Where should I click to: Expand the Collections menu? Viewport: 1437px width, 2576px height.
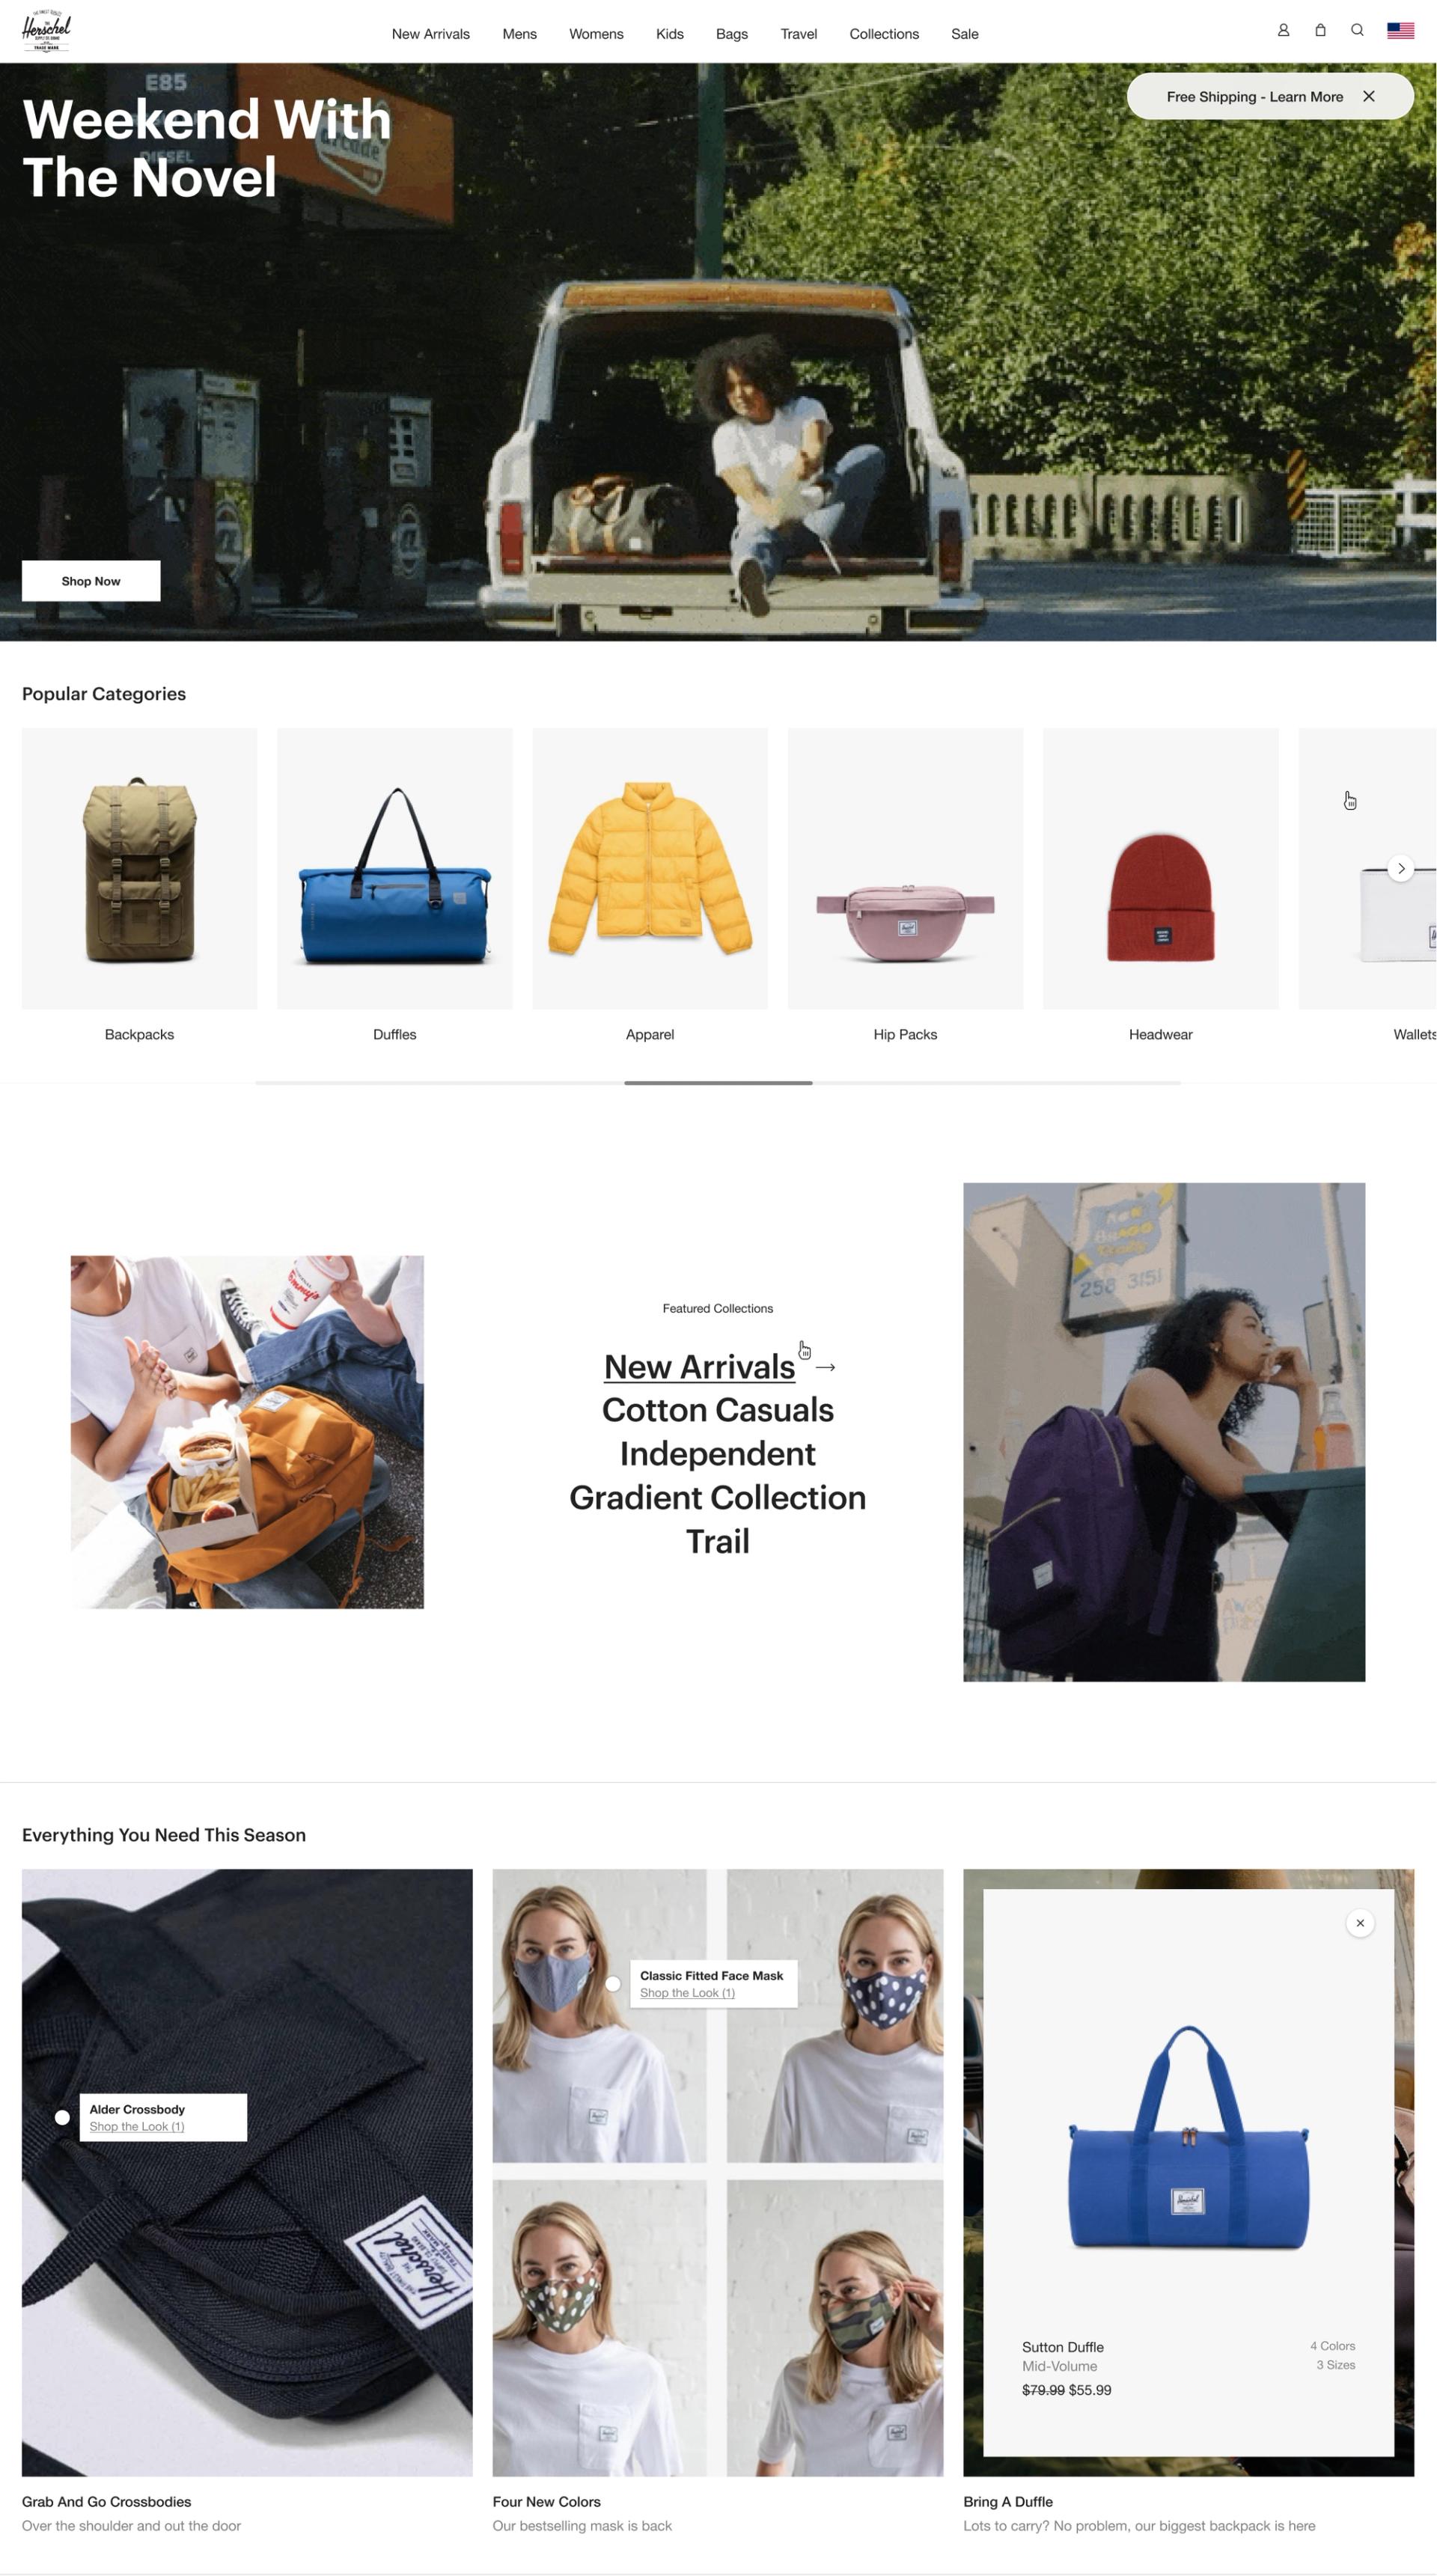[884, 34]
